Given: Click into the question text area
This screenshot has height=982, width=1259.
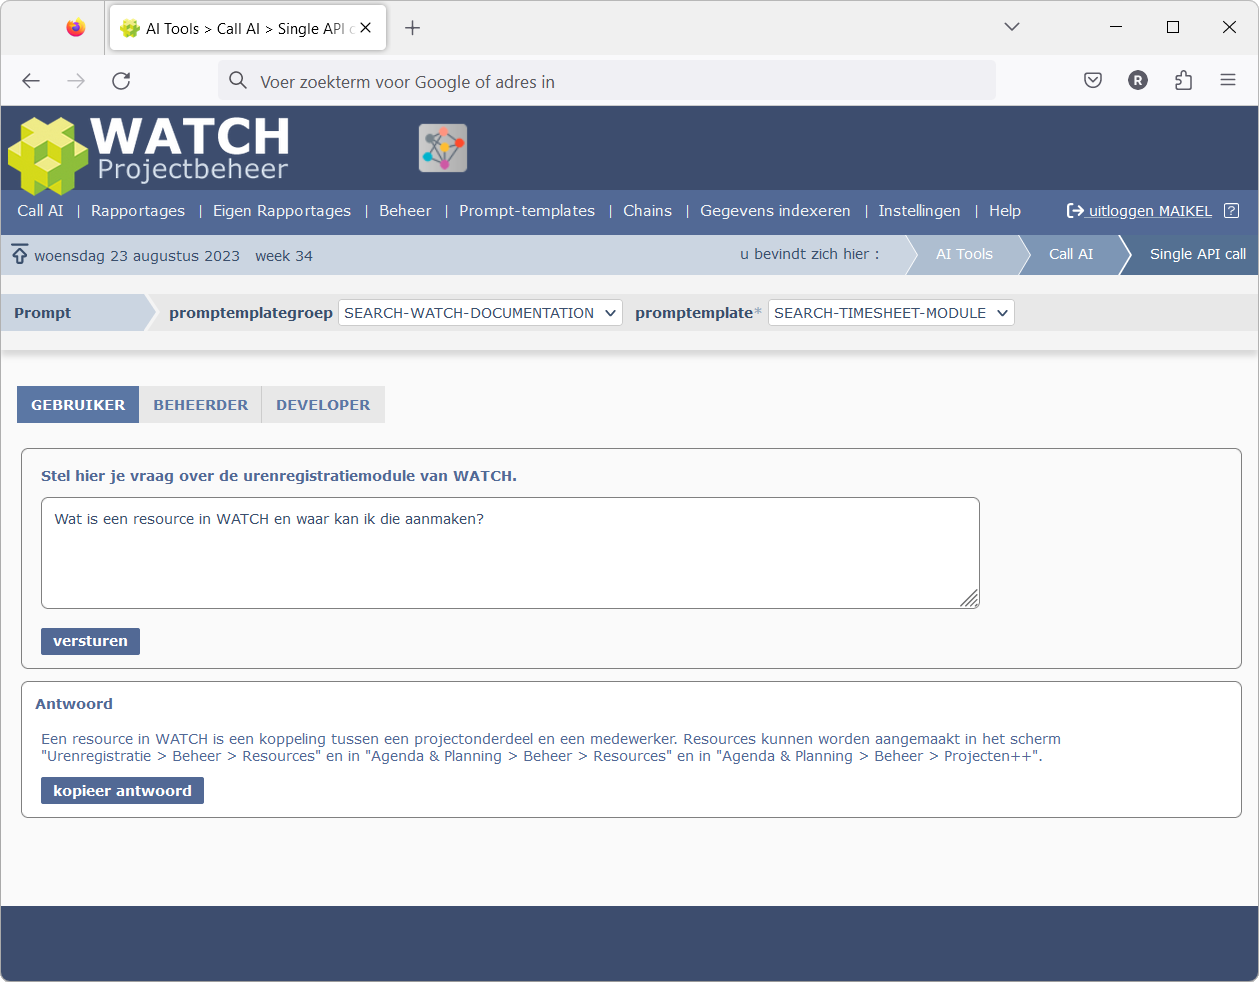Looking at the screenshot, I should 510,553.
